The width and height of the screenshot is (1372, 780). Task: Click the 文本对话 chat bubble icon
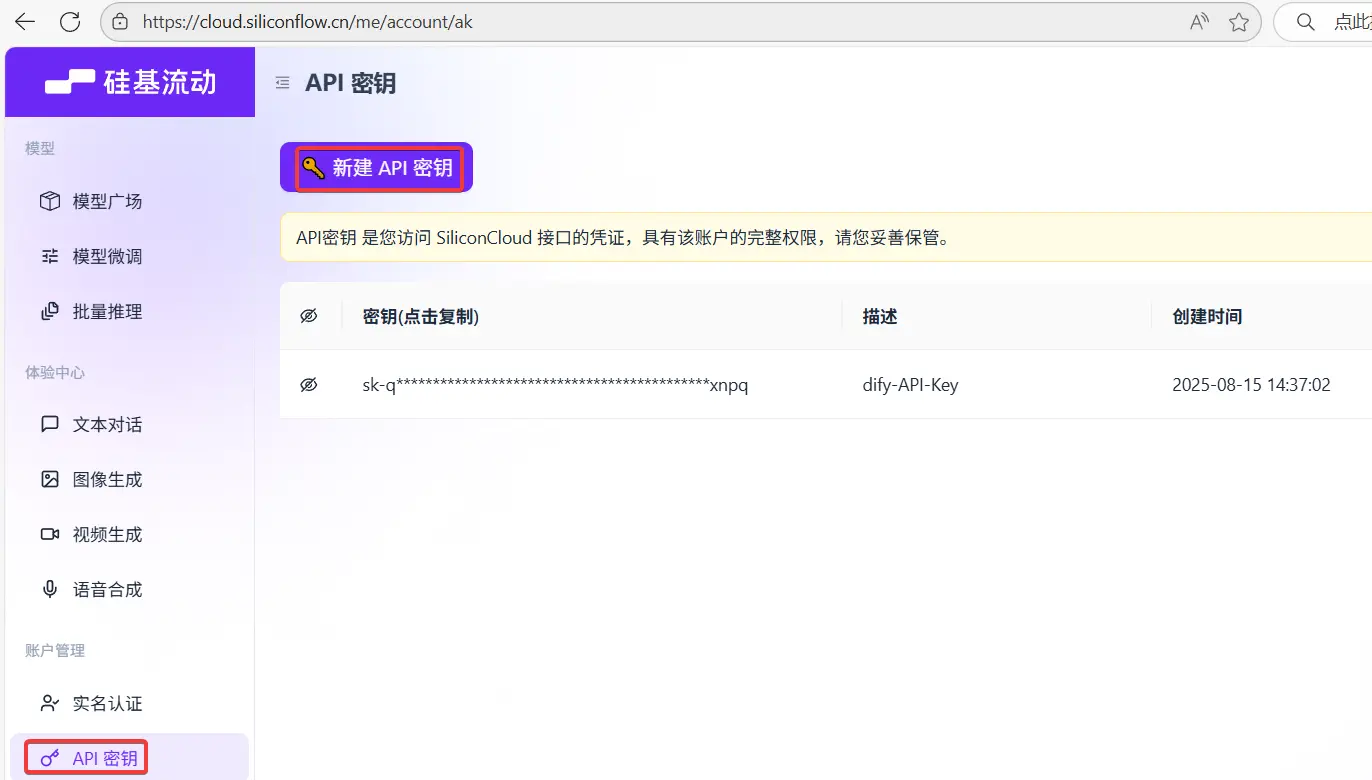(49, 424)
